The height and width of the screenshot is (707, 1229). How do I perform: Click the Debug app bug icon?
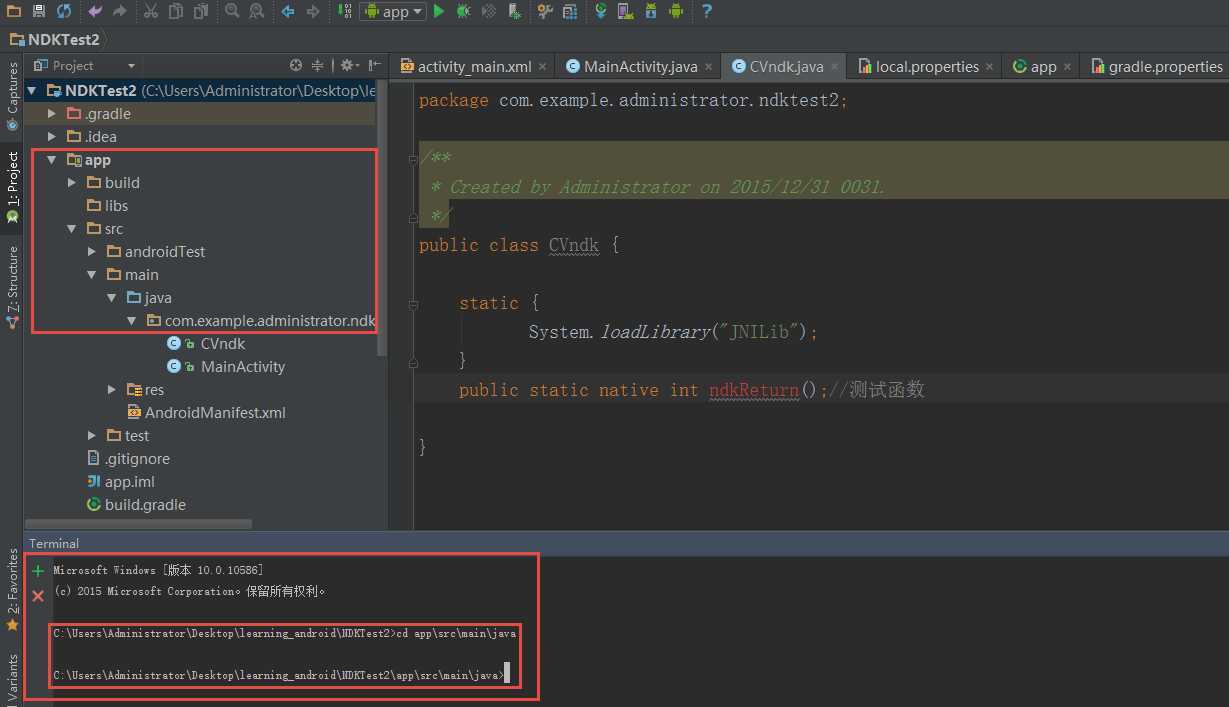click(x=464, y=11)
